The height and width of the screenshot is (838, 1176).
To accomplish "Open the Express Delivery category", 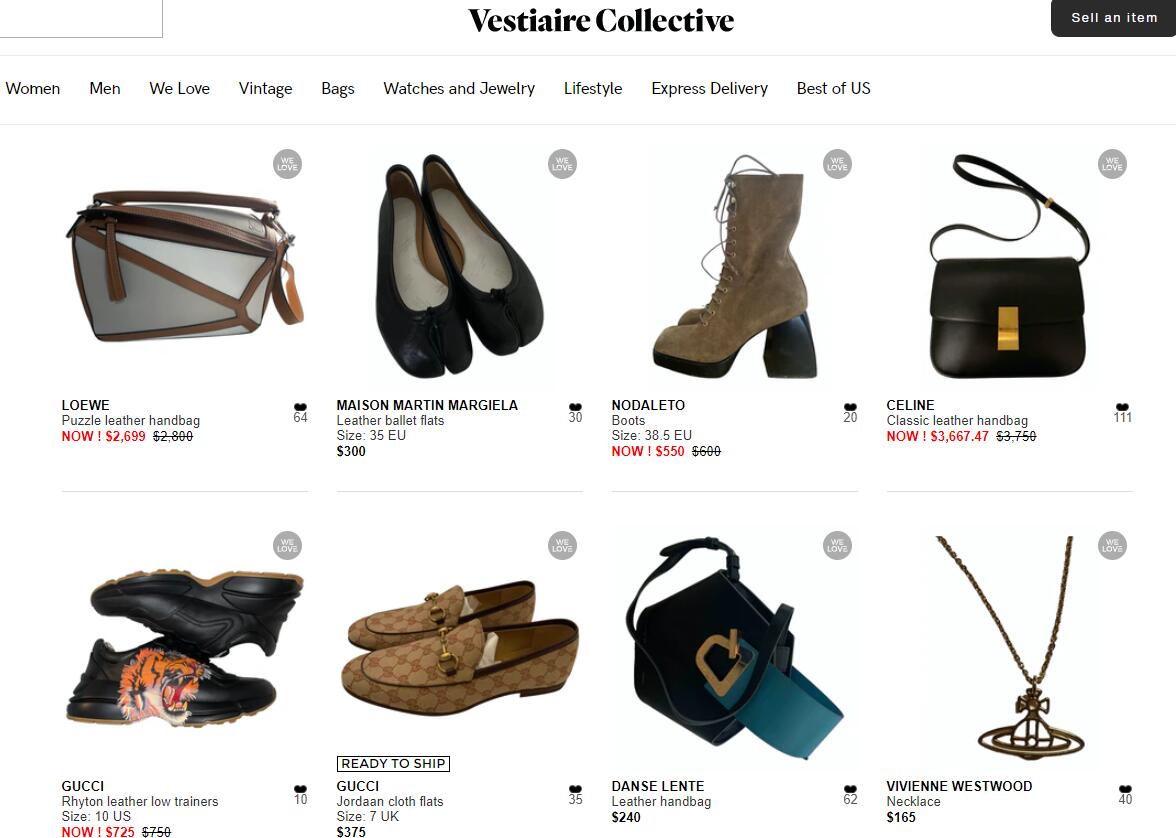I will coord(710,89).
